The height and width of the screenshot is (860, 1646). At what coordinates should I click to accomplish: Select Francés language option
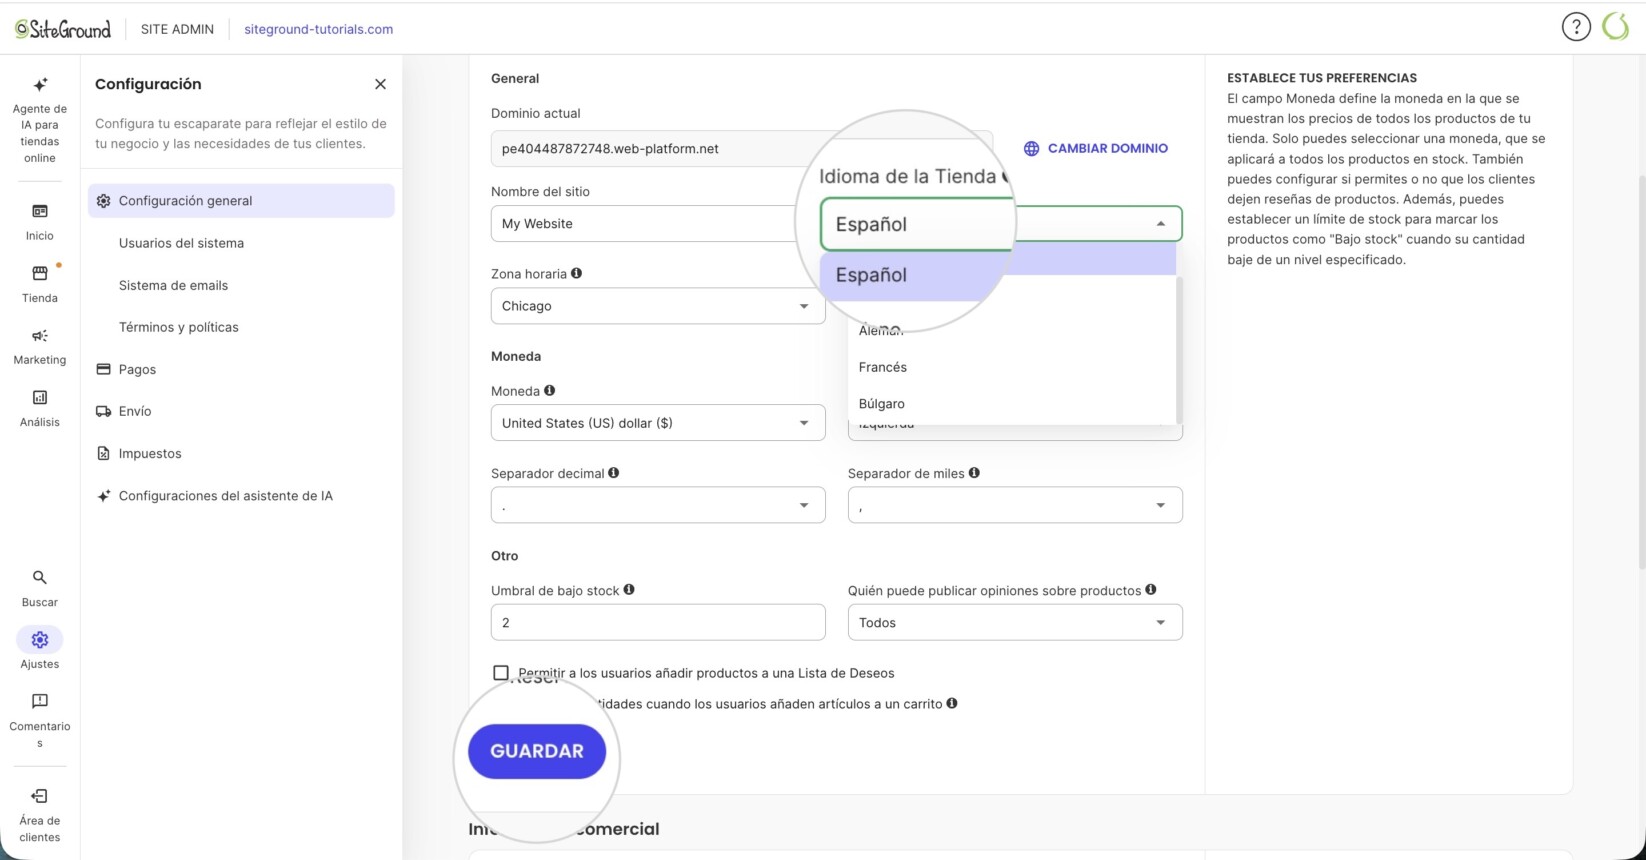point(1012,367)
